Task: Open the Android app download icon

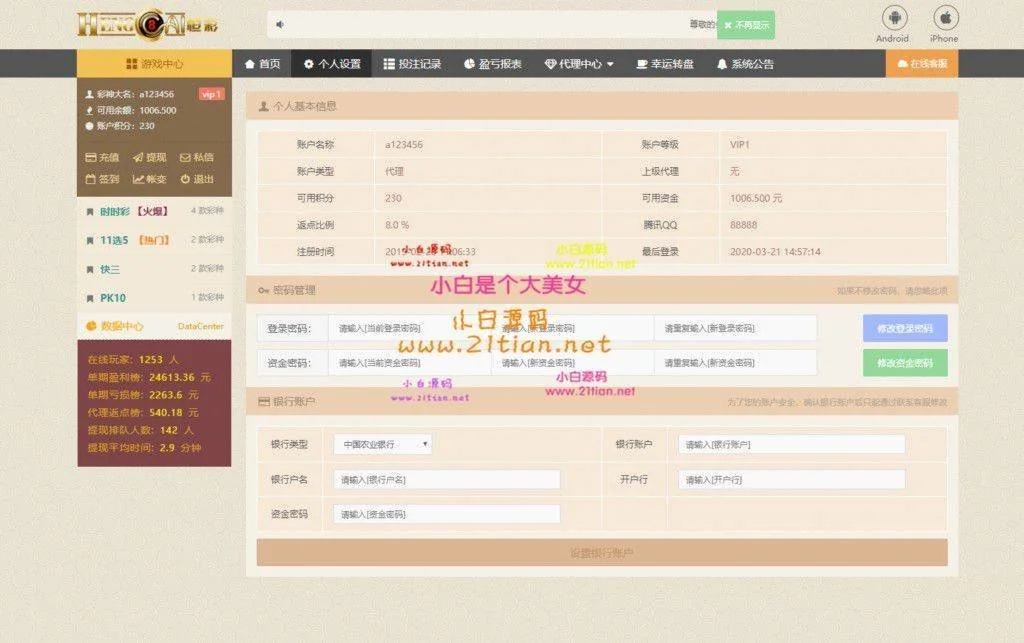Action: (x=892, y=19)
